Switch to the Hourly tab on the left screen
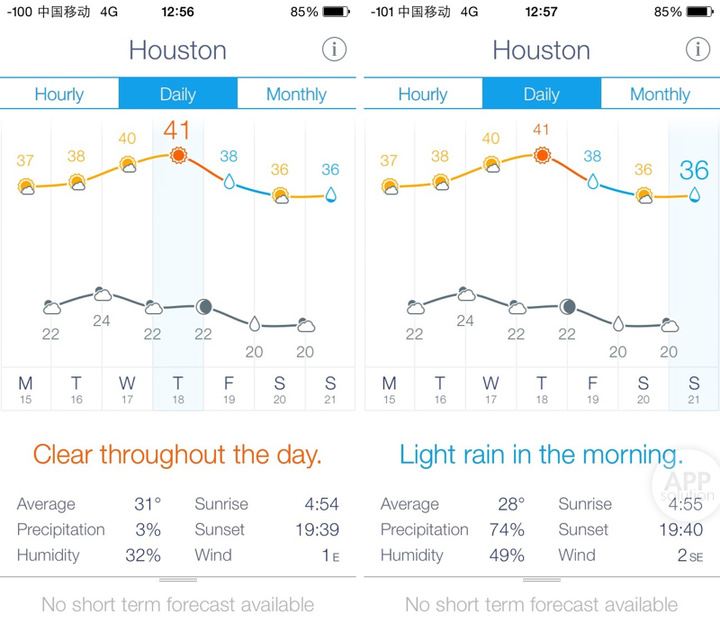This screenshot has width=720, height=632. (59, 94)
